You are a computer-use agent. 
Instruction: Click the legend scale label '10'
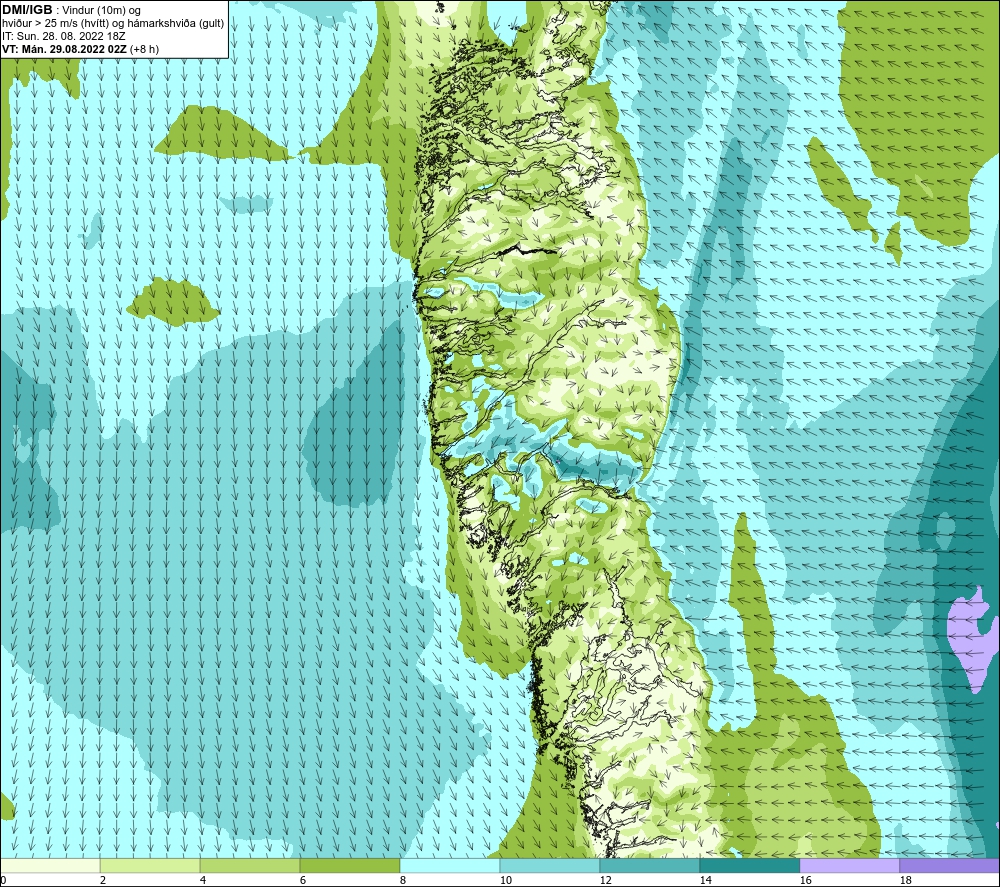505,880
